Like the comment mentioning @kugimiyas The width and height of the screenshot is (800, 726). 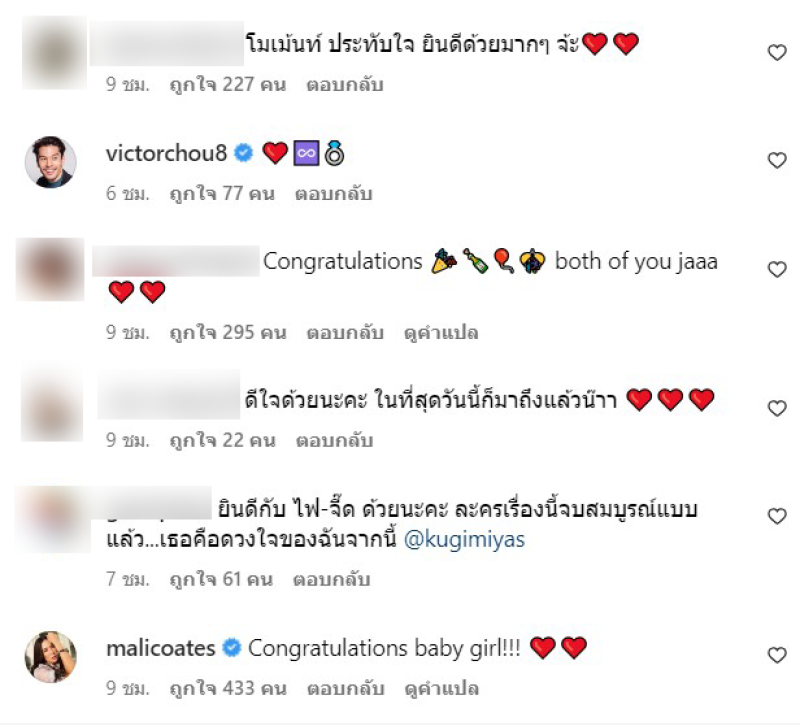pos(777,516)
